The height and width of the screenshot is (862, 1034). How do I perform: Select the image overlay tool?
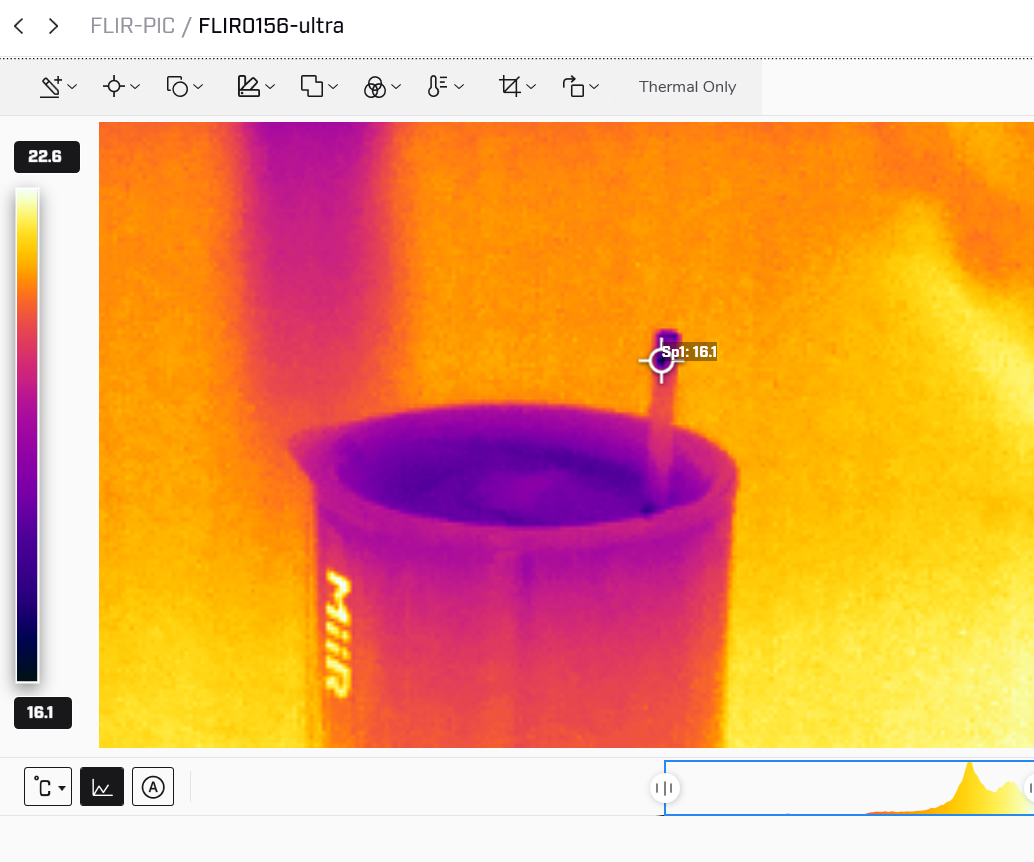click(311, 87)
